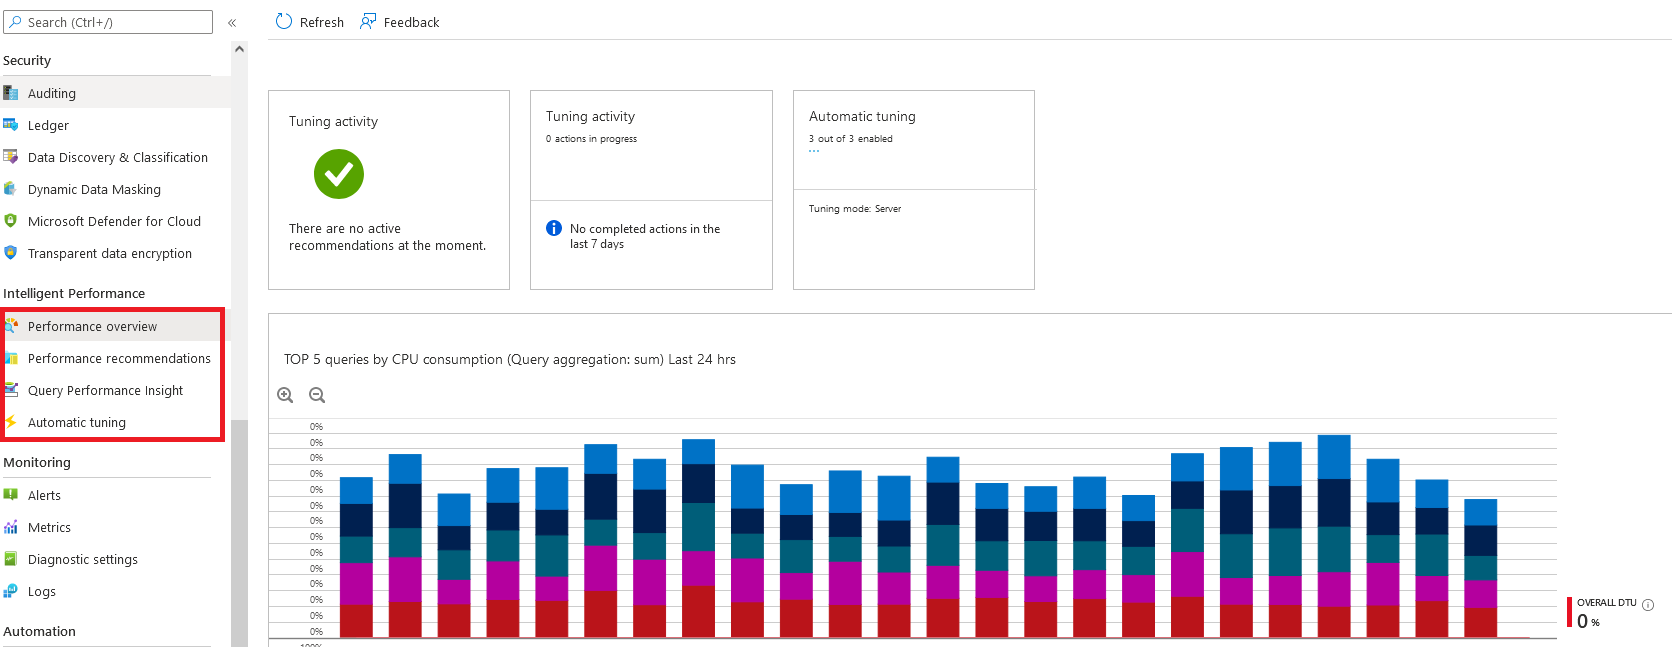
Task: Open Alerts under Monitoring
Action: click(115, 495)
